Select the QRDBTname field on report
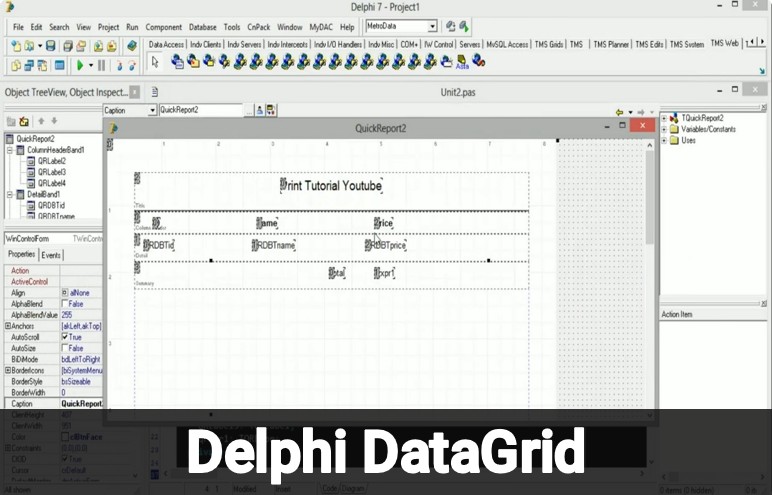The height and width of the screenshot is (495, 772). 274,245
